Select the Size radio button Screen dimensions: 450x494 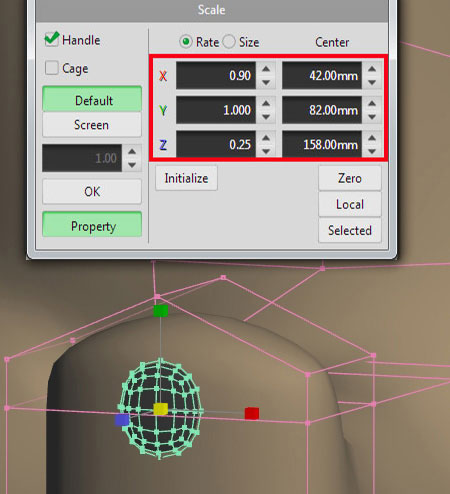pos(229,42)
